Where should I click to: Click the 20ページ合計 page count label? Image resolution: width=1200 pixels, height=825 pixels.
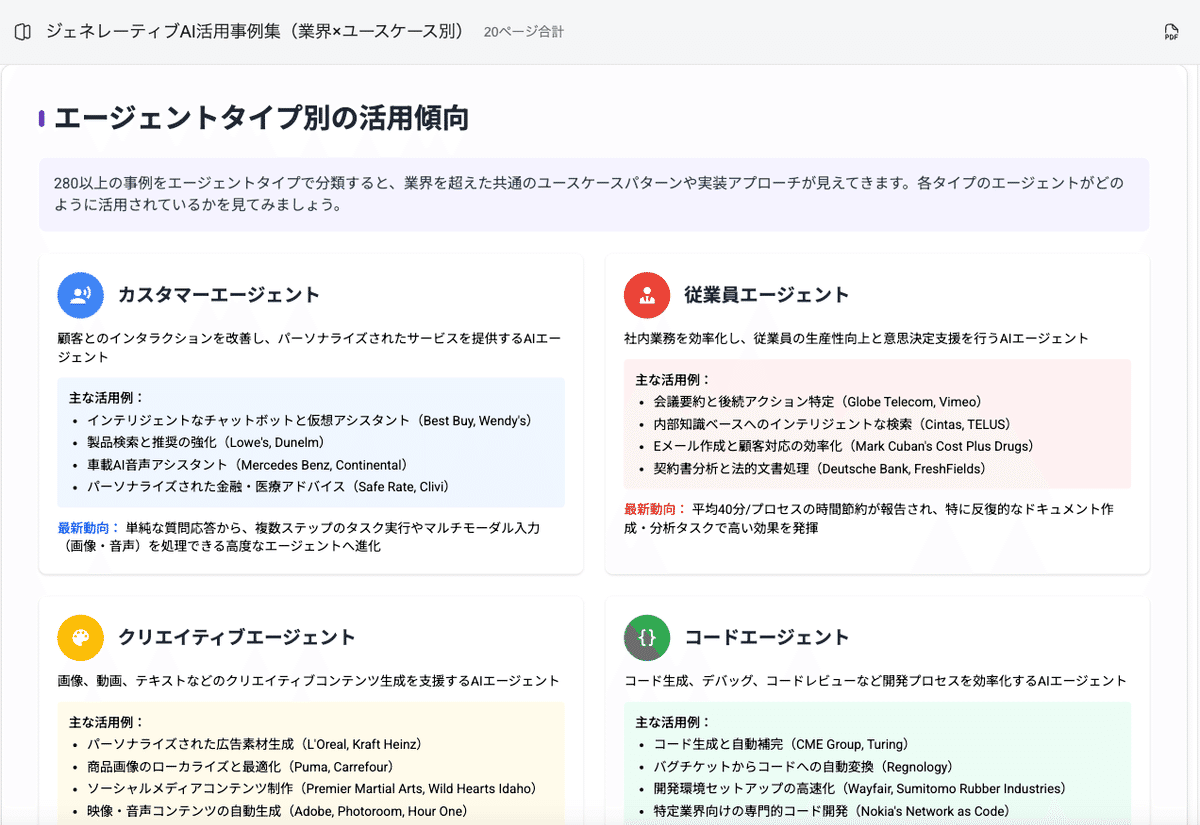523,32
